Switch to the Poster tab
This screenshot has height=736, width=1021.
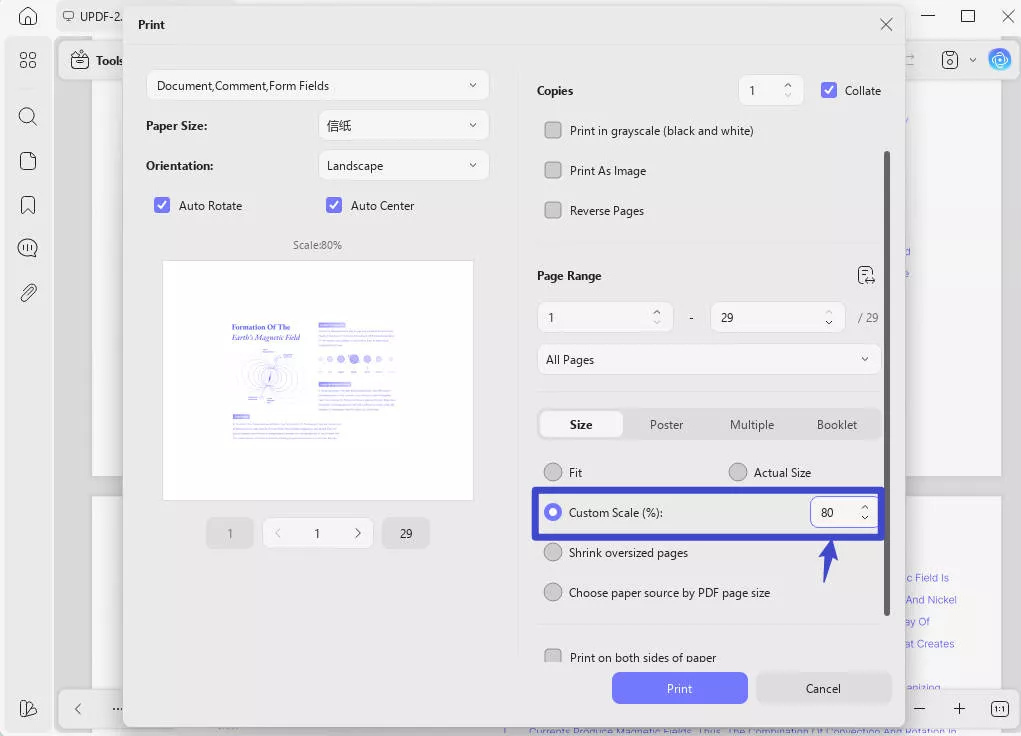click(666, 424)
